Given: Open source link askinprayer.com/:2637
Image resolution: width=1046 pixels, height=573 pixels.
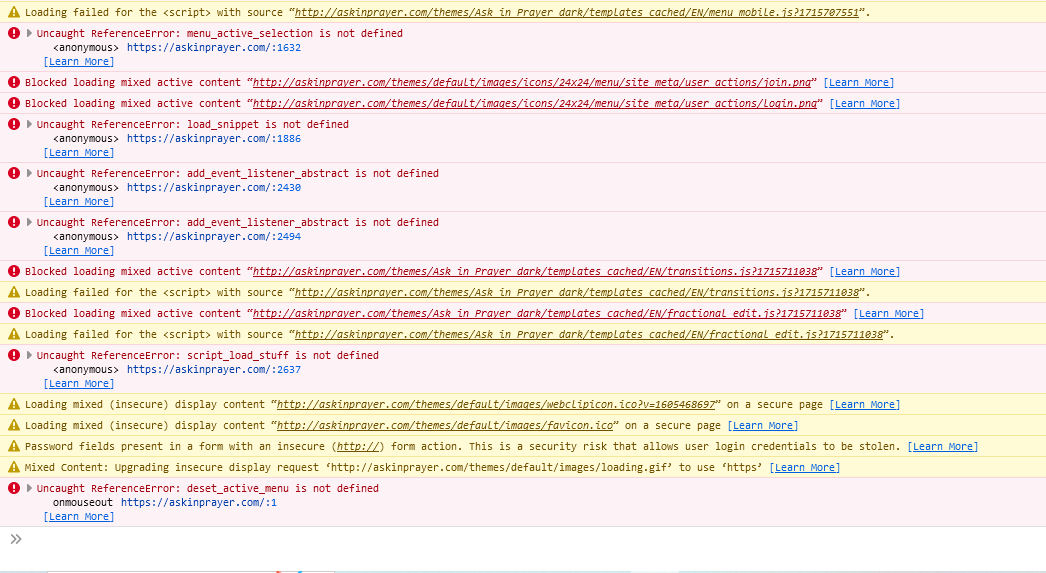Looking at the screenshot, I should pos(213,369).
